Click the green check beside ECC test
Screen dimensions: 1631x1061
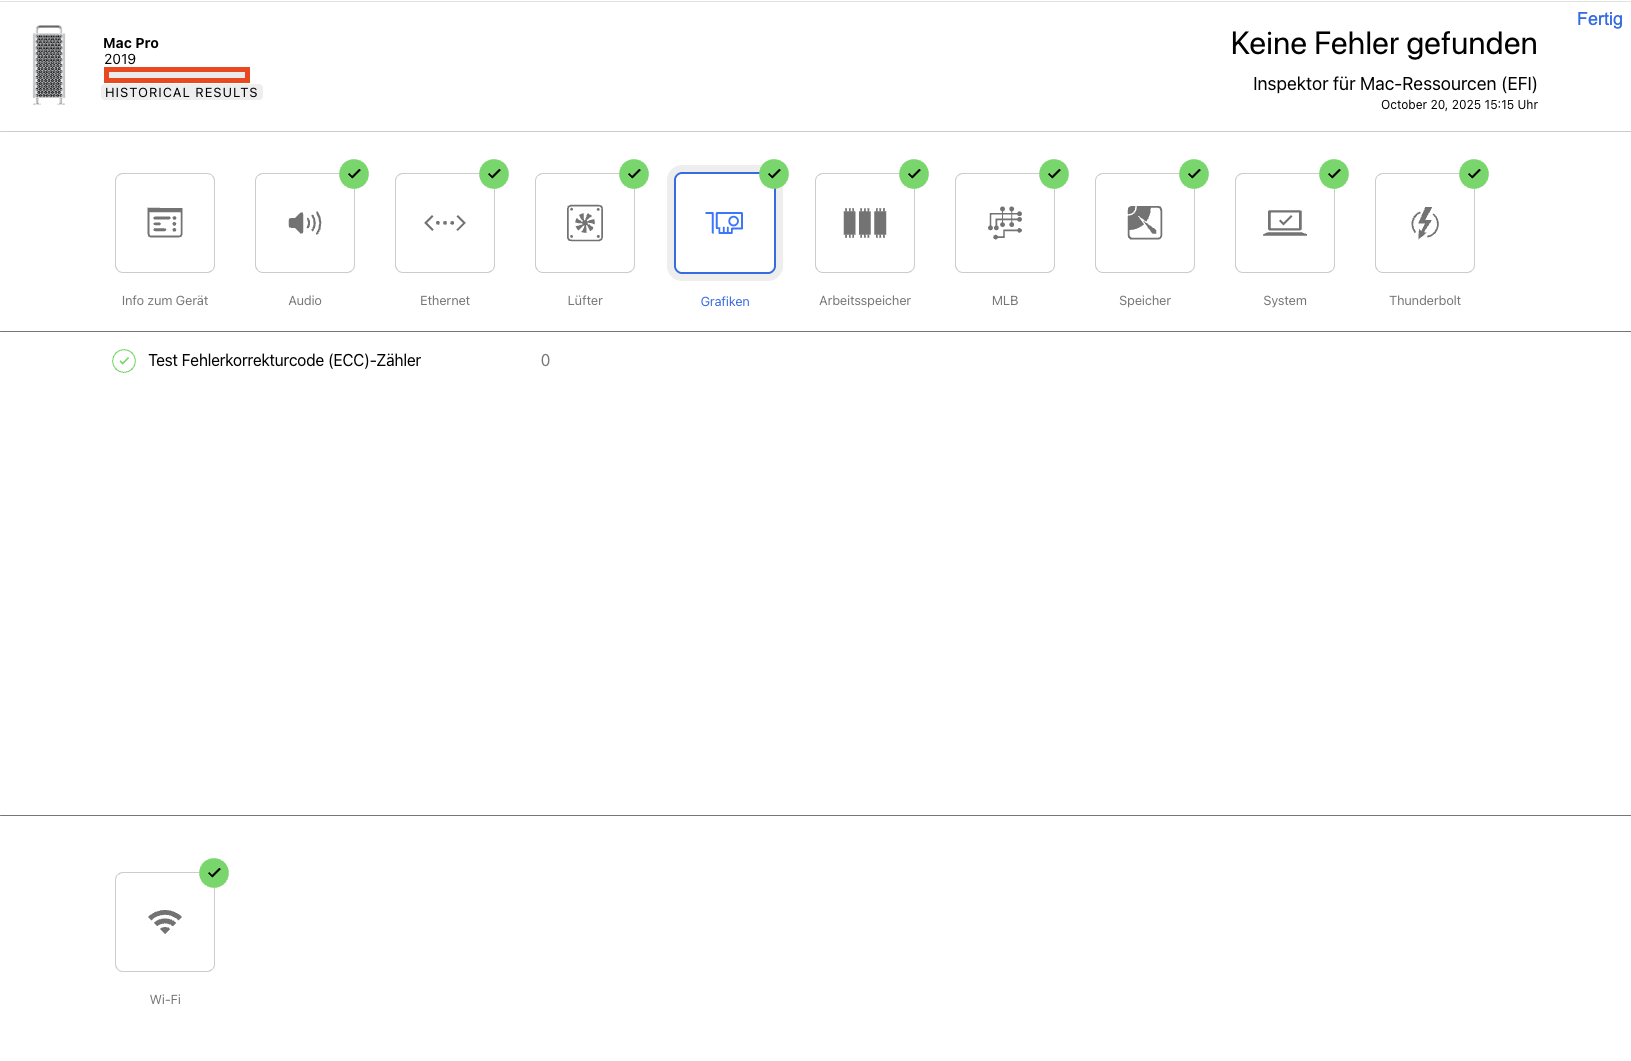(x=124, y=361)
